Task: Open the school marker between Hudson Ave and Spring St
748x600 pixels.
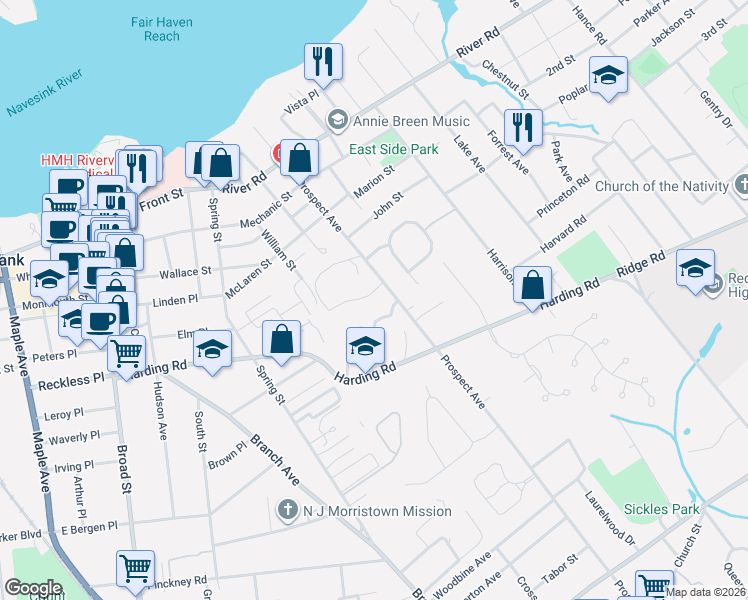Action: pos(213,350)
